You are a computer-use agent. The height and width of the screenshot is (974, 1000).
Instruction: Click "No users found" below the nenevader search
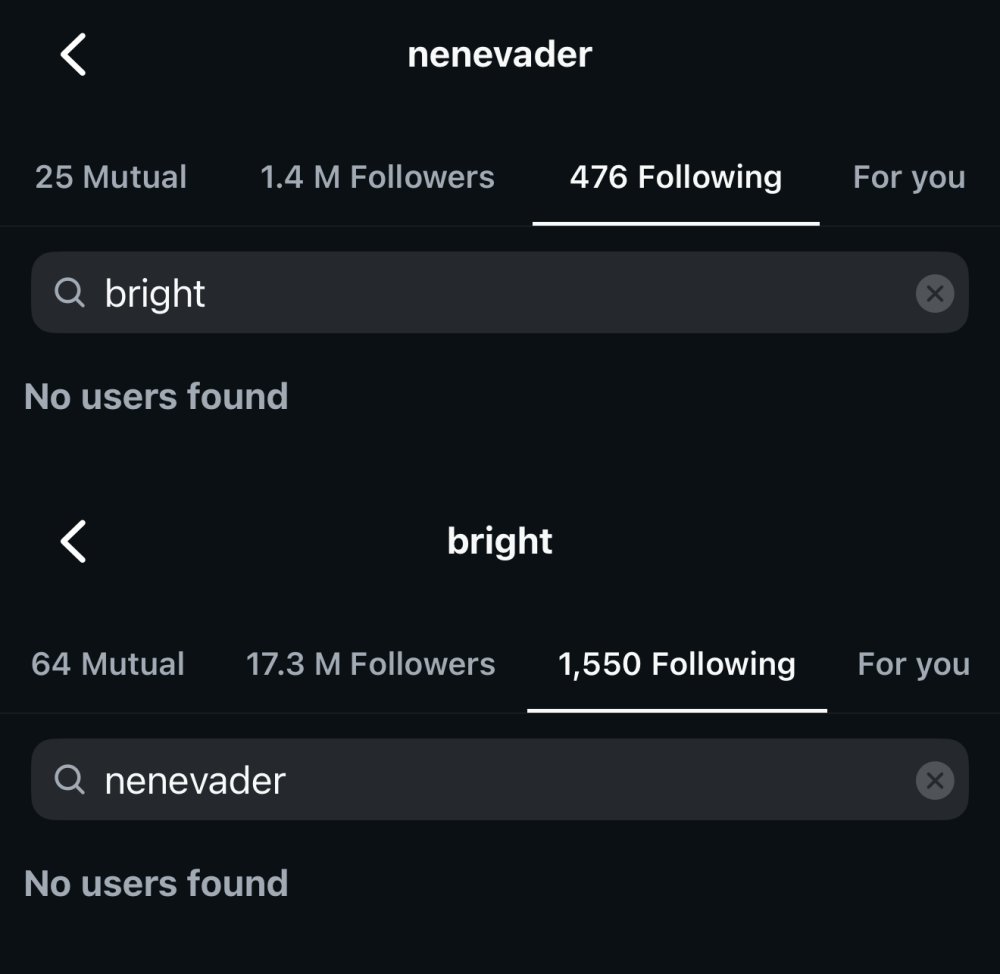156,884
